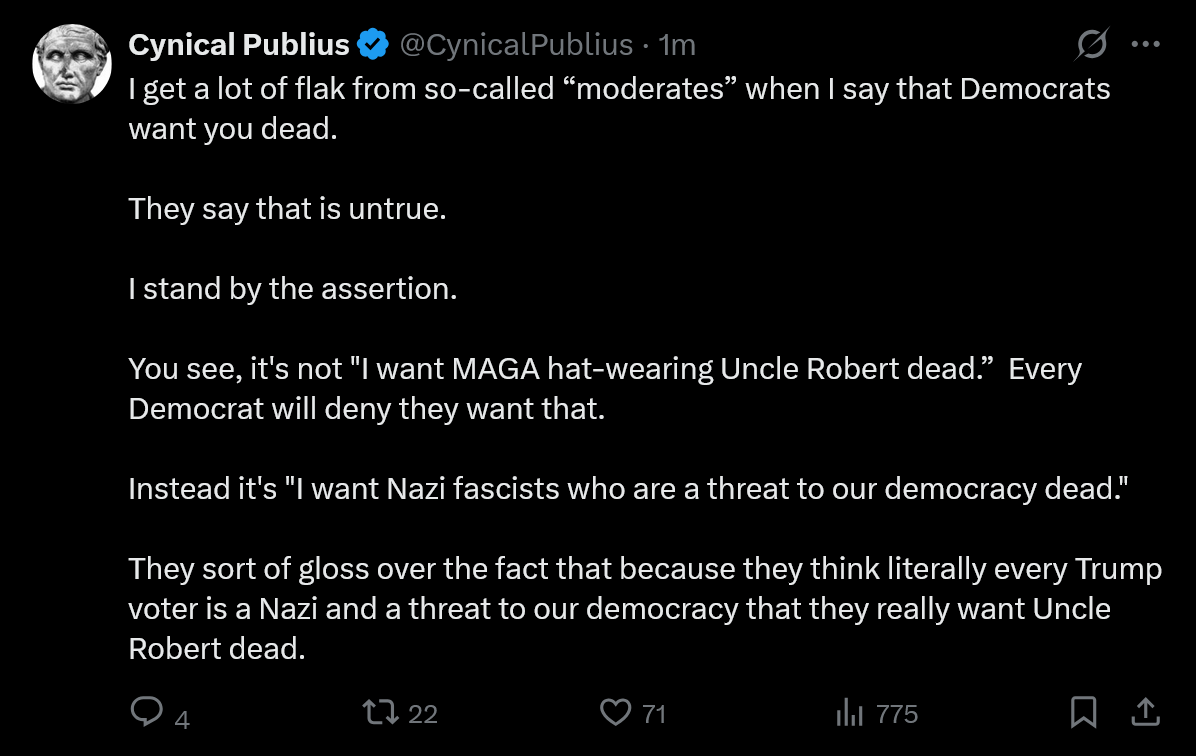Screen dimensions: 1196x756
Task: Bookmark this post by Cynical Publius
Action: tap(1083, 713)
